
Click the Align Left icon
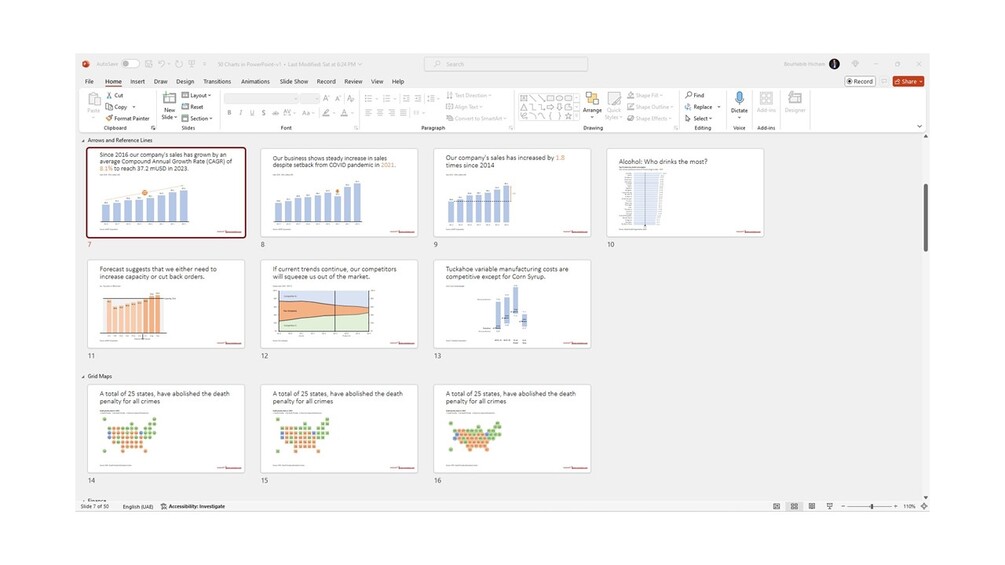click(369, 113)
